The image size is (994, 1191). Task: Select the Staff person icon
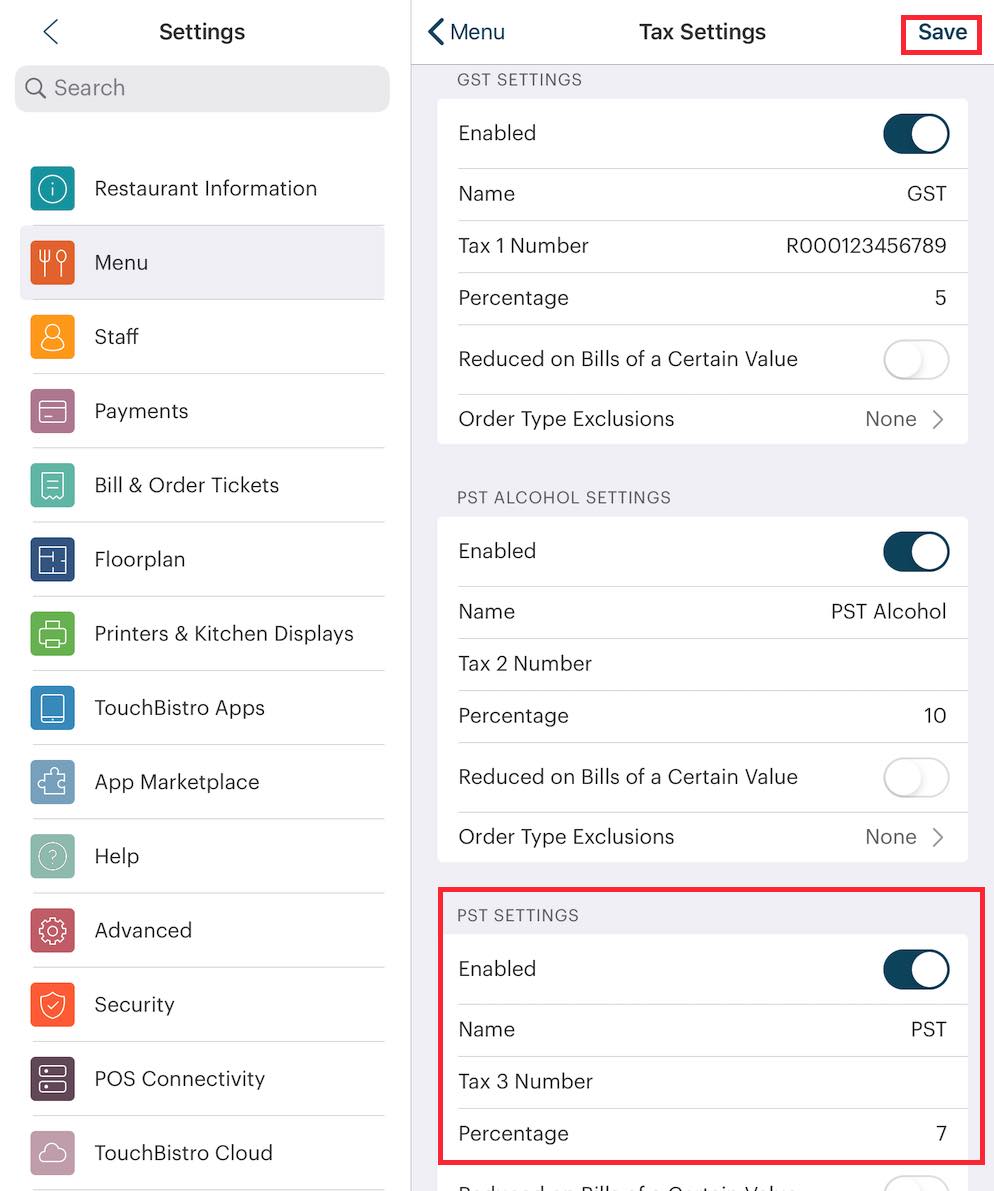(x=52, y=337)
